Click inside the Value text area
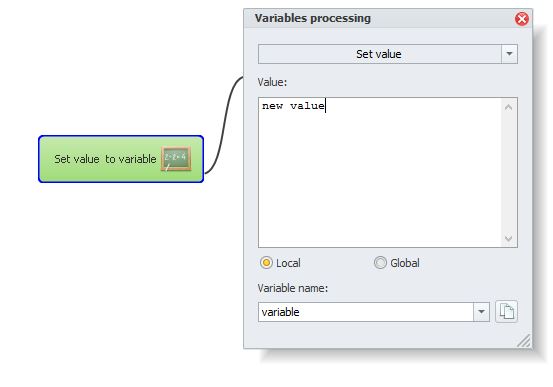This screenshot has height=387, width=553. [x=380, y=173]
